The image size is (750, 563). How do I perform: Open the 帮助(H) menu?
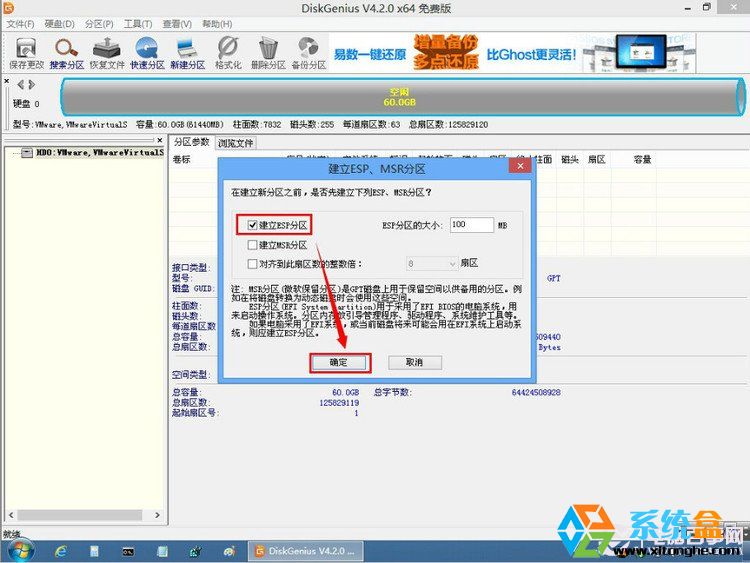217,24
